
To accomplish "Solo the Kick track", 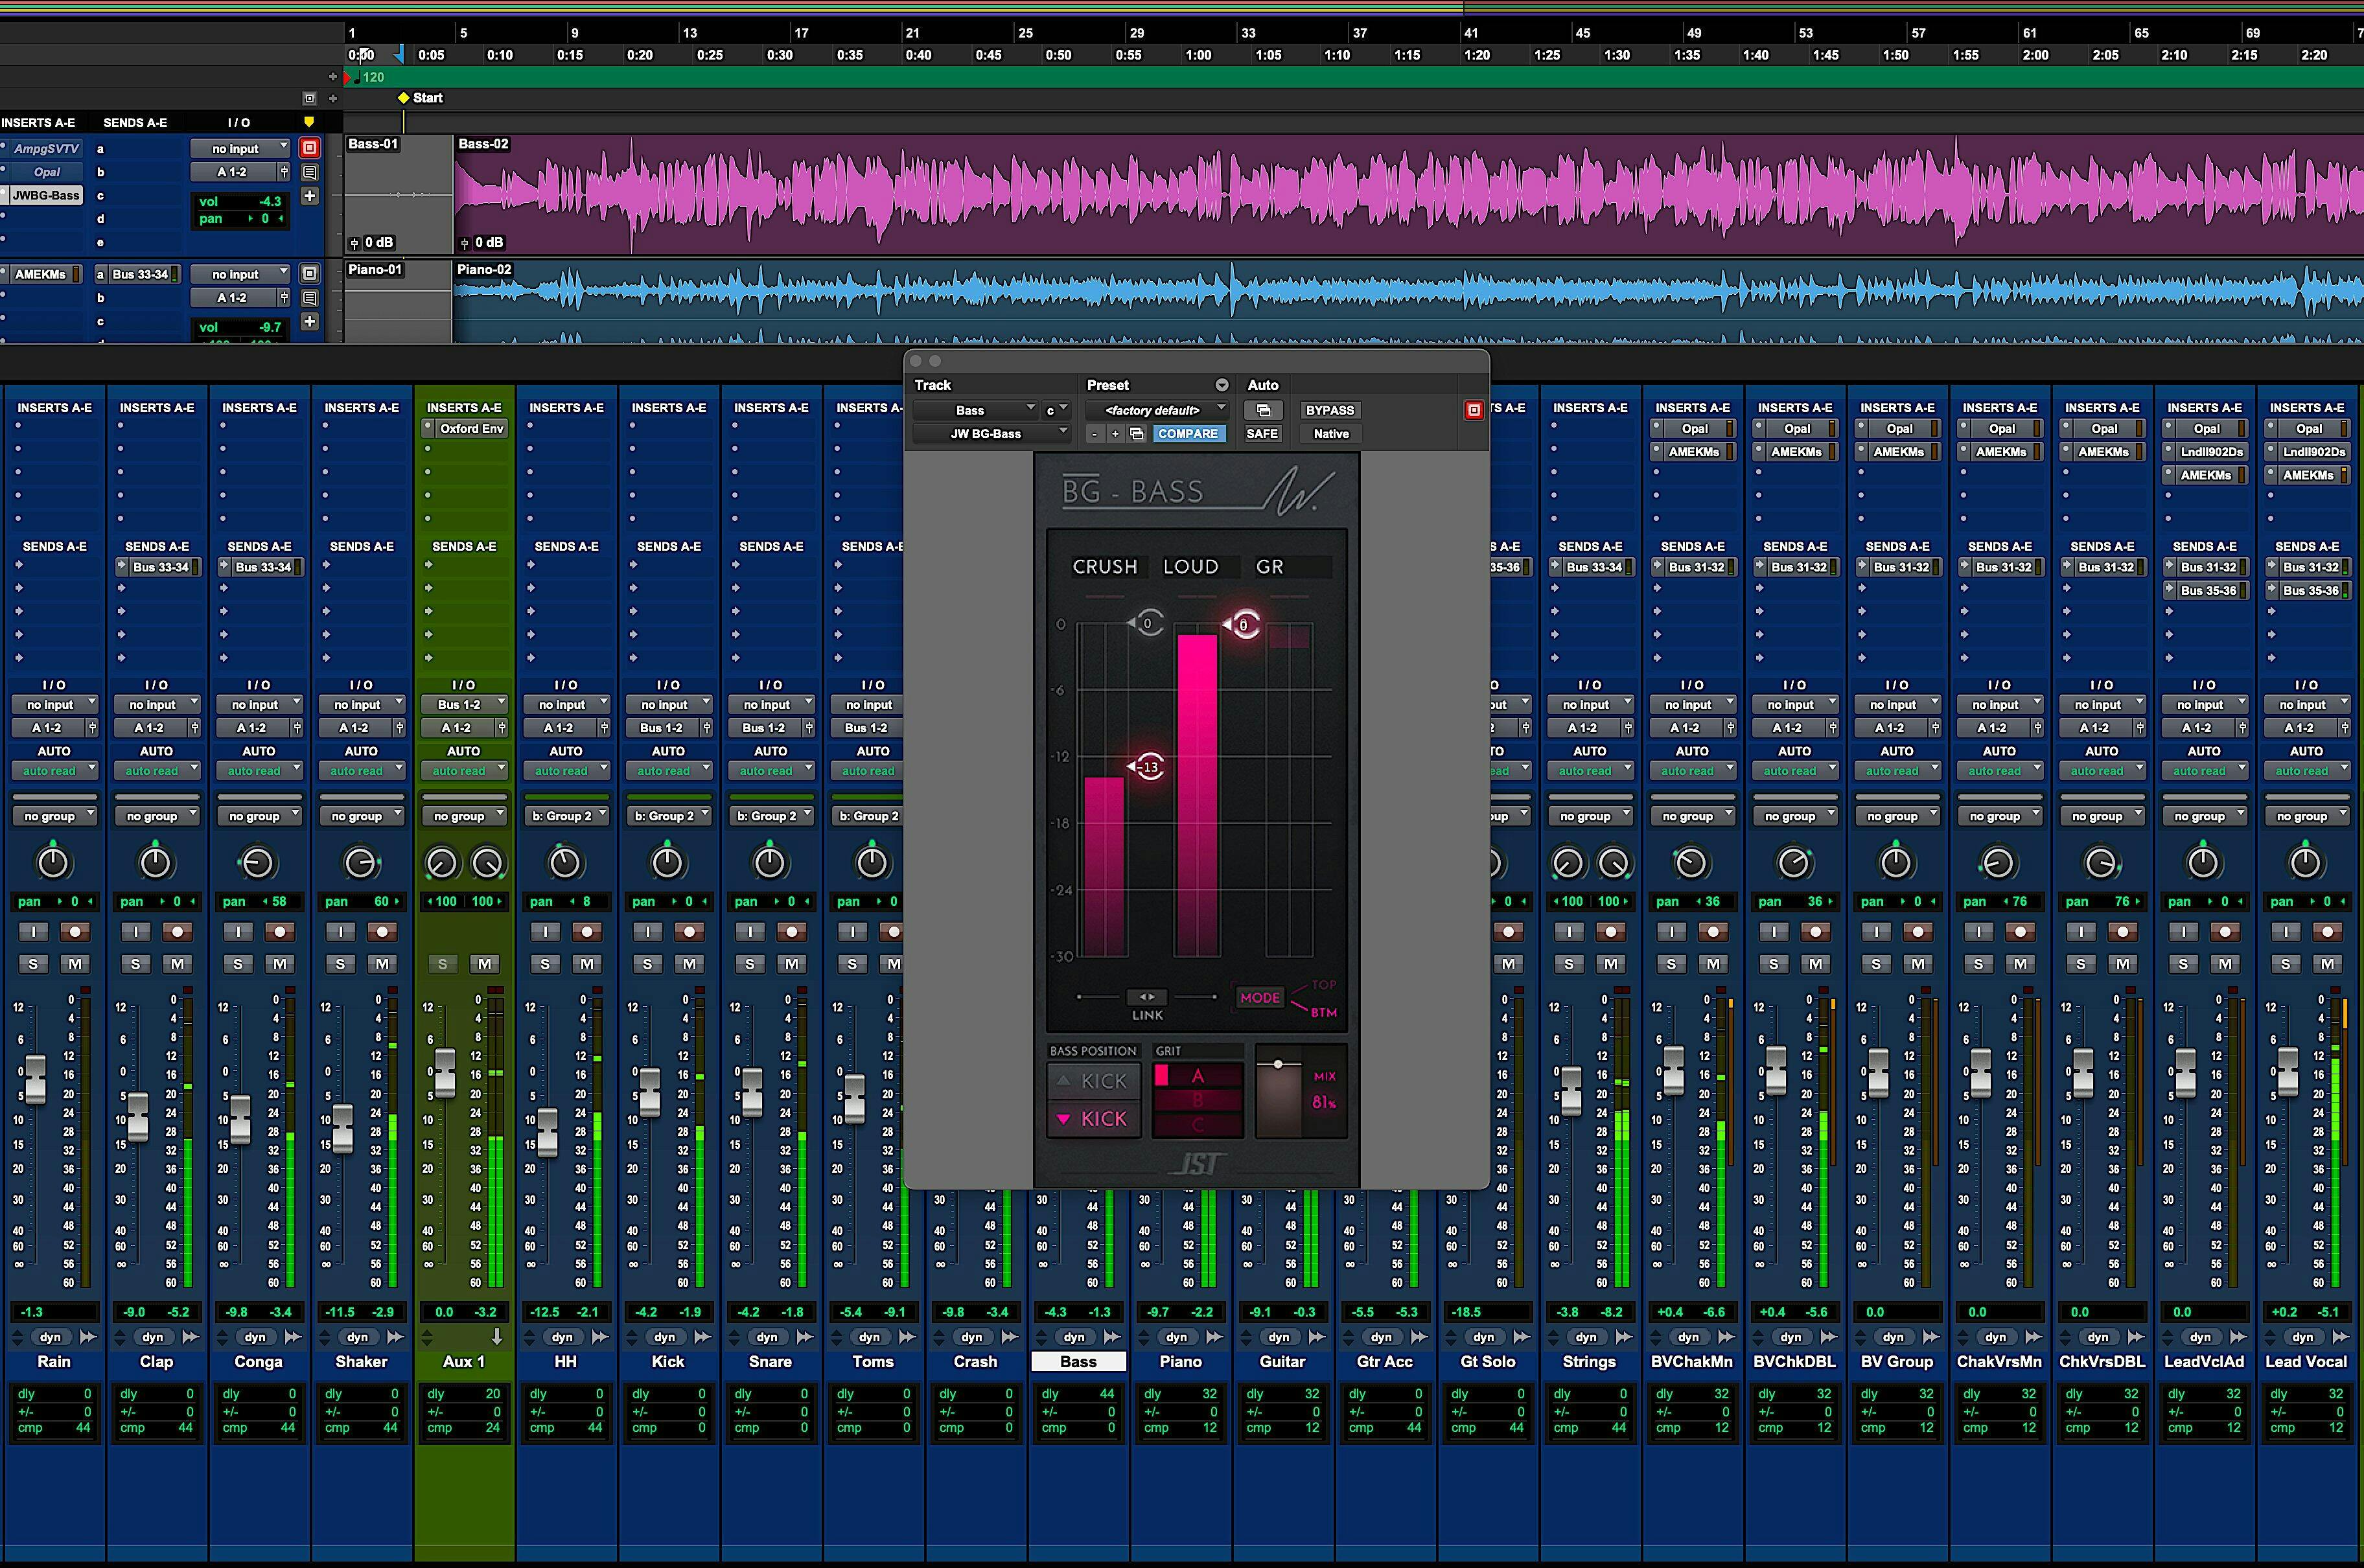I will point(648,964).
